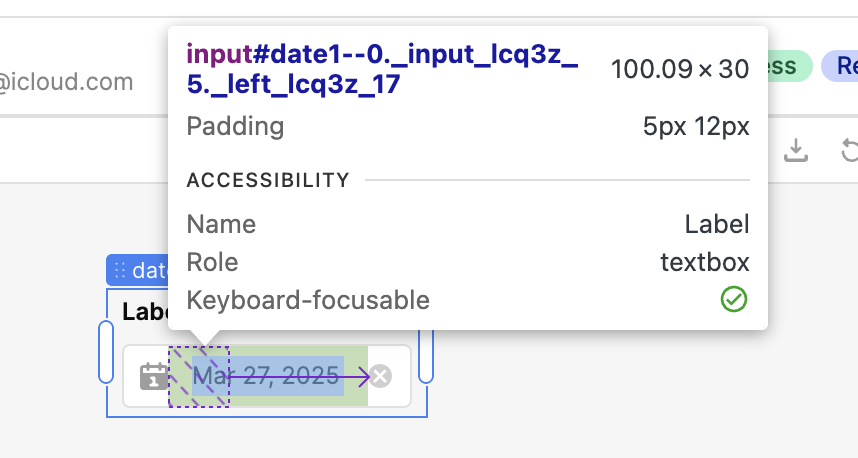
Task: Click the blue 'Re' badge at top right
Action: pyautogui.click(x=840, y=66)
